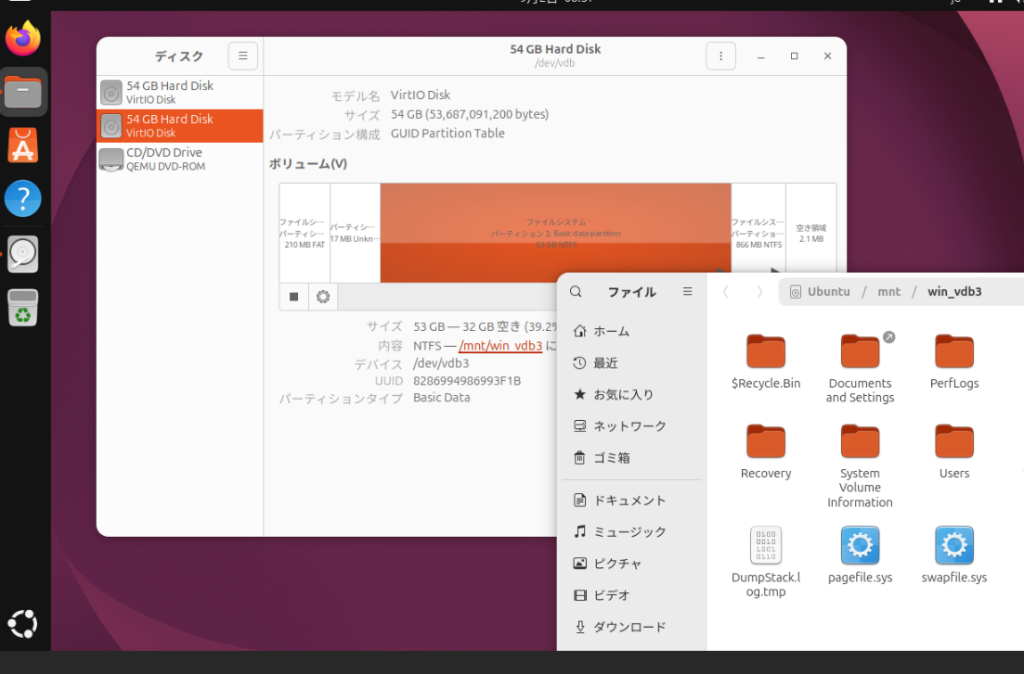Open drive options three-dot menu

click(x=720, y=56)
